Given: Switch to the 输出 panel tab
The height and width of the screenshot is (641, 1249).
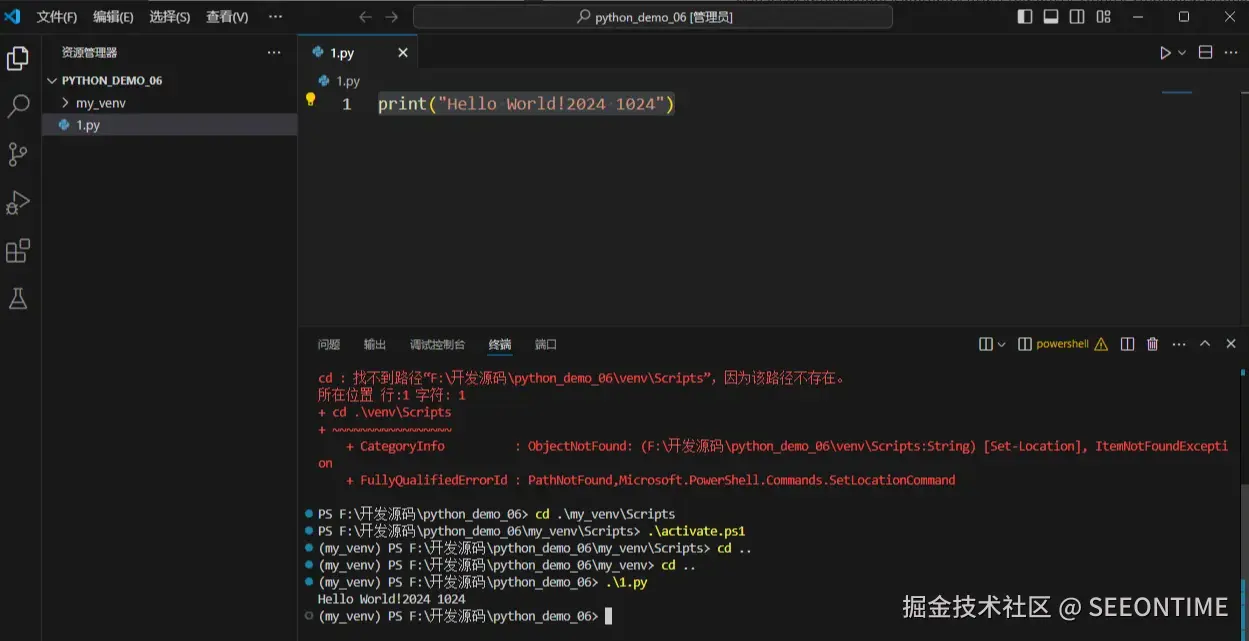Looking at the screenshot, I should (x=375, y=344).
